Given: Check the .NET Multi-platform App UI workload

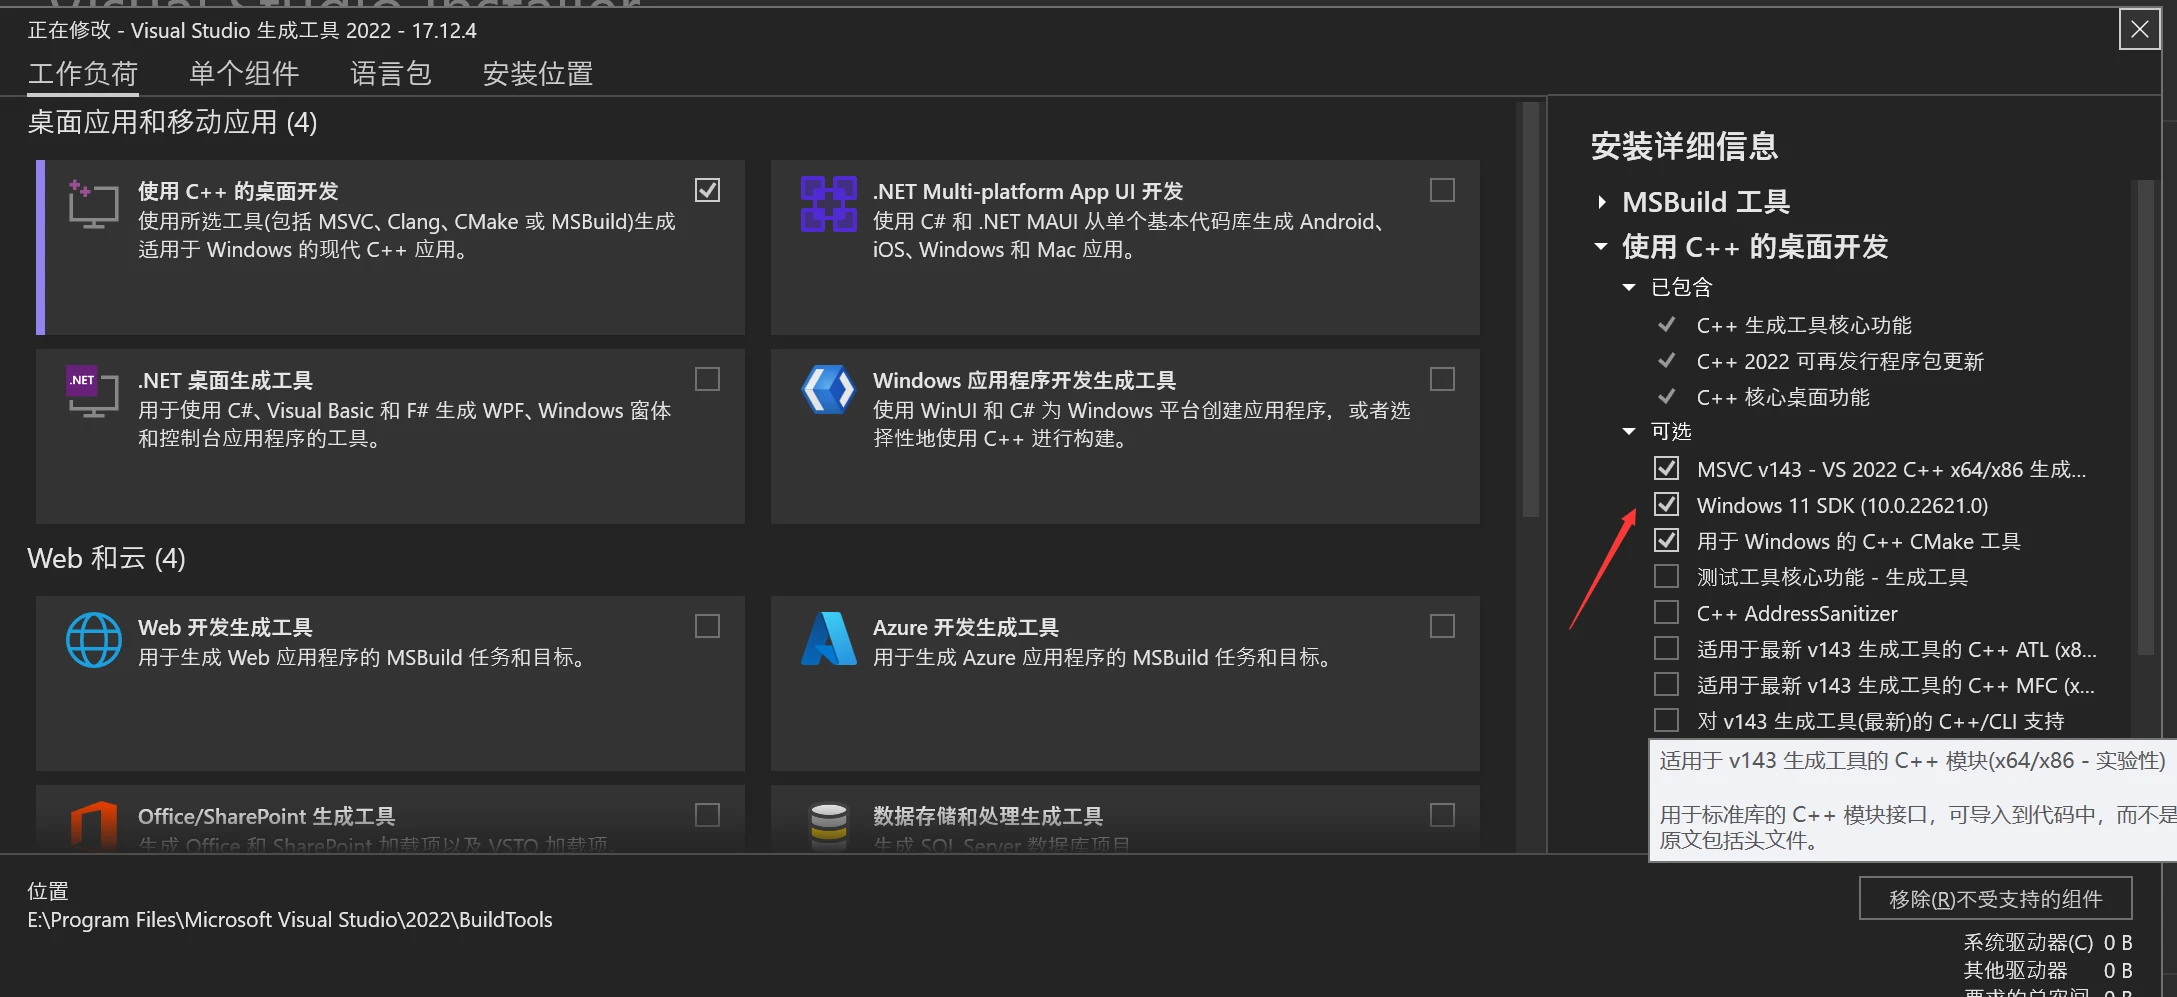Looking at the screenshot, I should [x=1442, y=190].
